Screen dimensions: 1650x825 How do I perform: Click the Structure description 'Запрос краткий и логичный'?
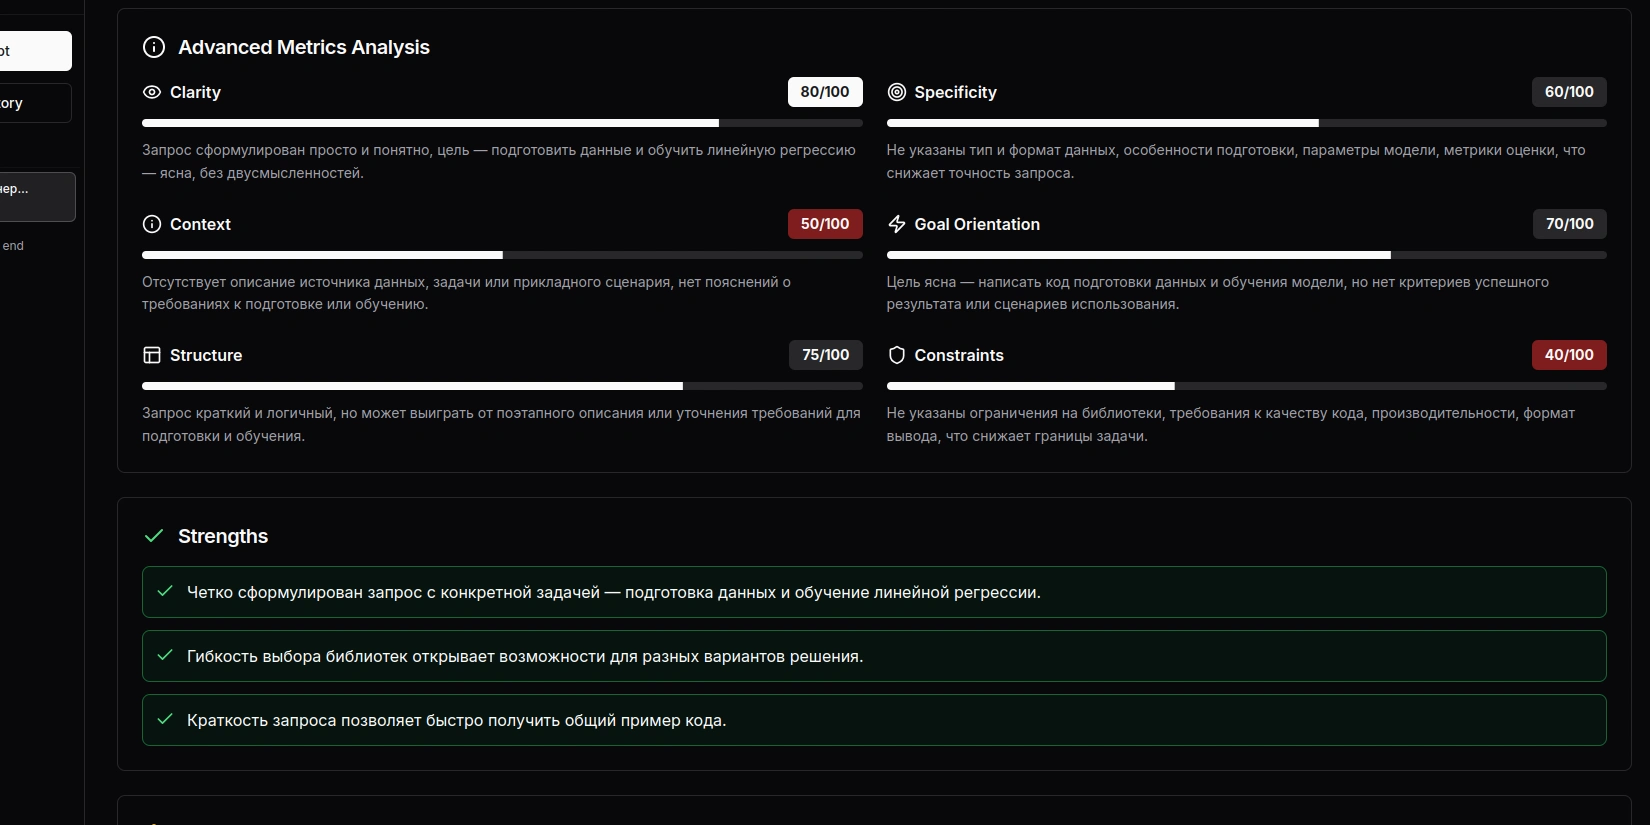pyautogui.click(x=501, y=424)
